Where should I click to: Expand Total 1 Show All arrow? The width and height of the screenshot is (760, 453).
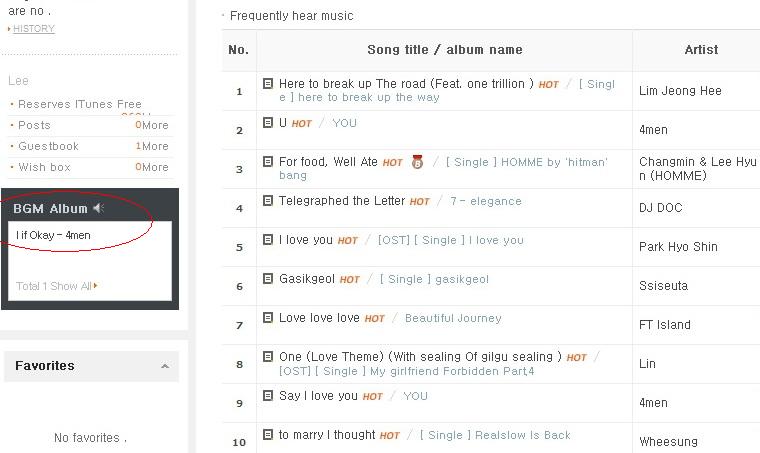point(95,286)
